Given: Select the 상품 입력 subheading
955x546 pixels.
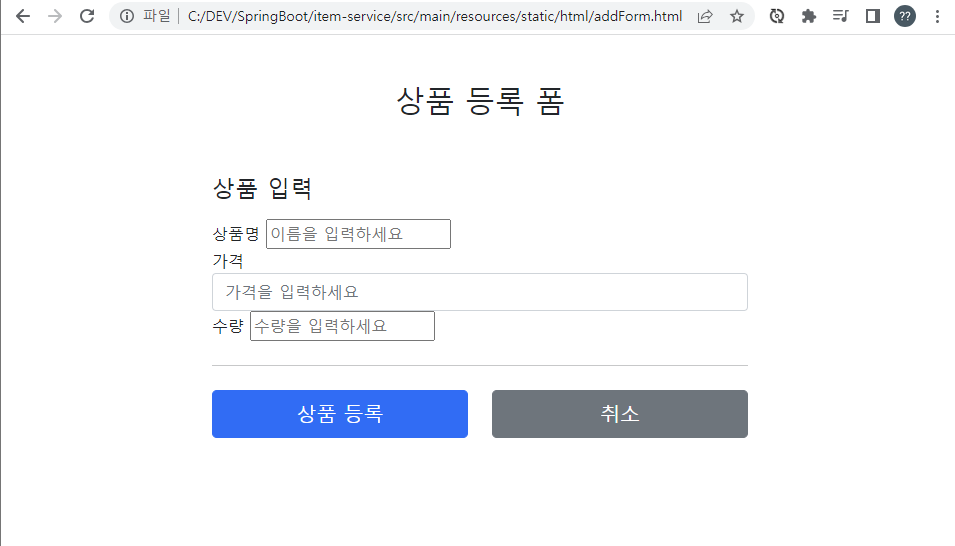Looking at the screenshot, I should tap(263, 188).
